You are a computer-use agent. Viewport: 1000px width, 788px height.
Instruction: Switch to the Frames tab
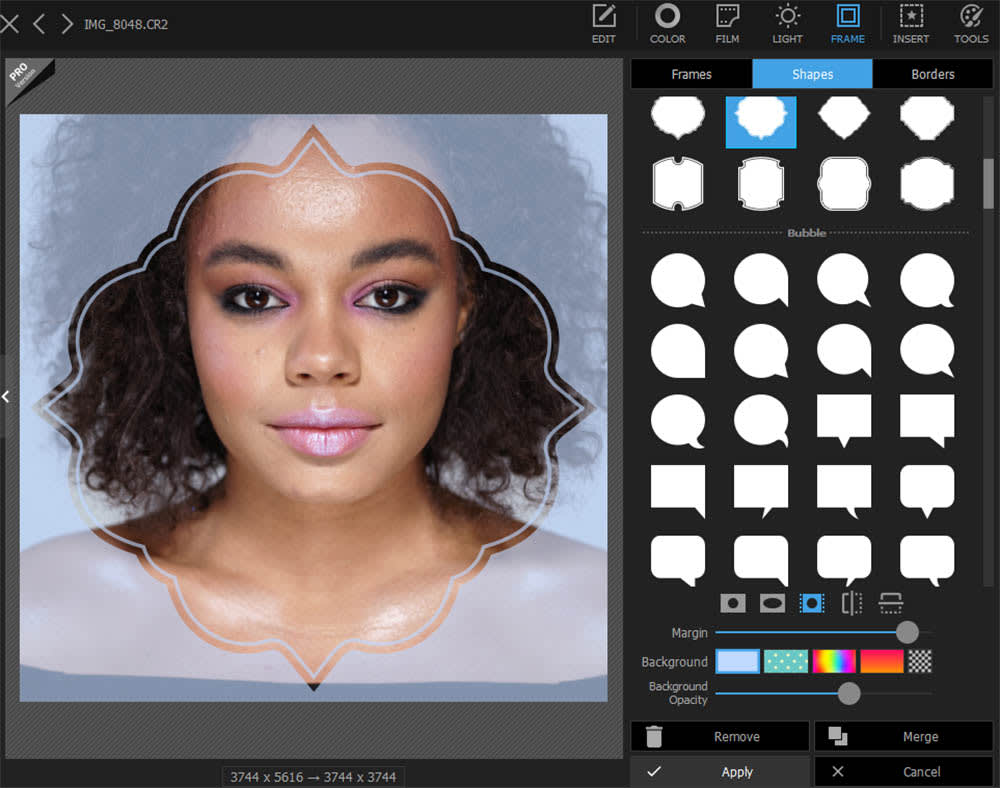691,73
